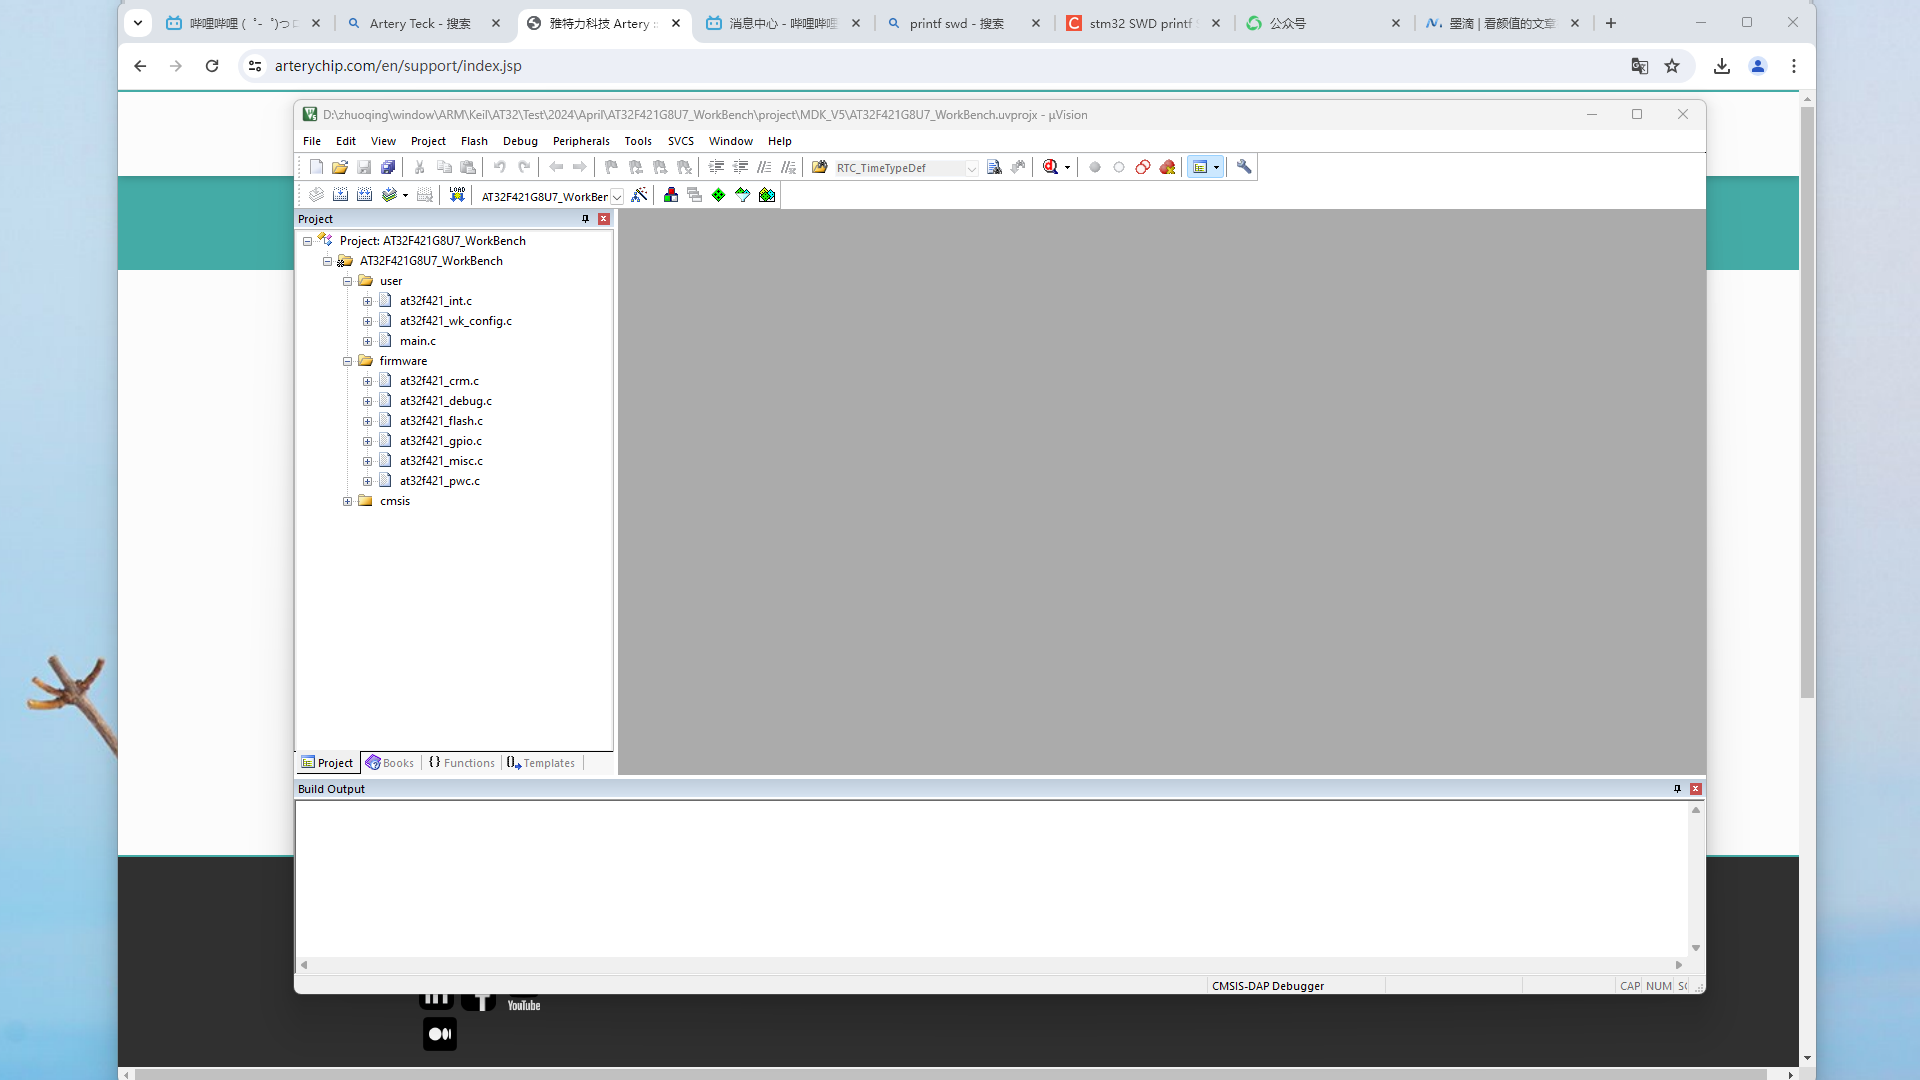Click the Rebuild all target files icon

pyautogui.click(x=364, y=195)
